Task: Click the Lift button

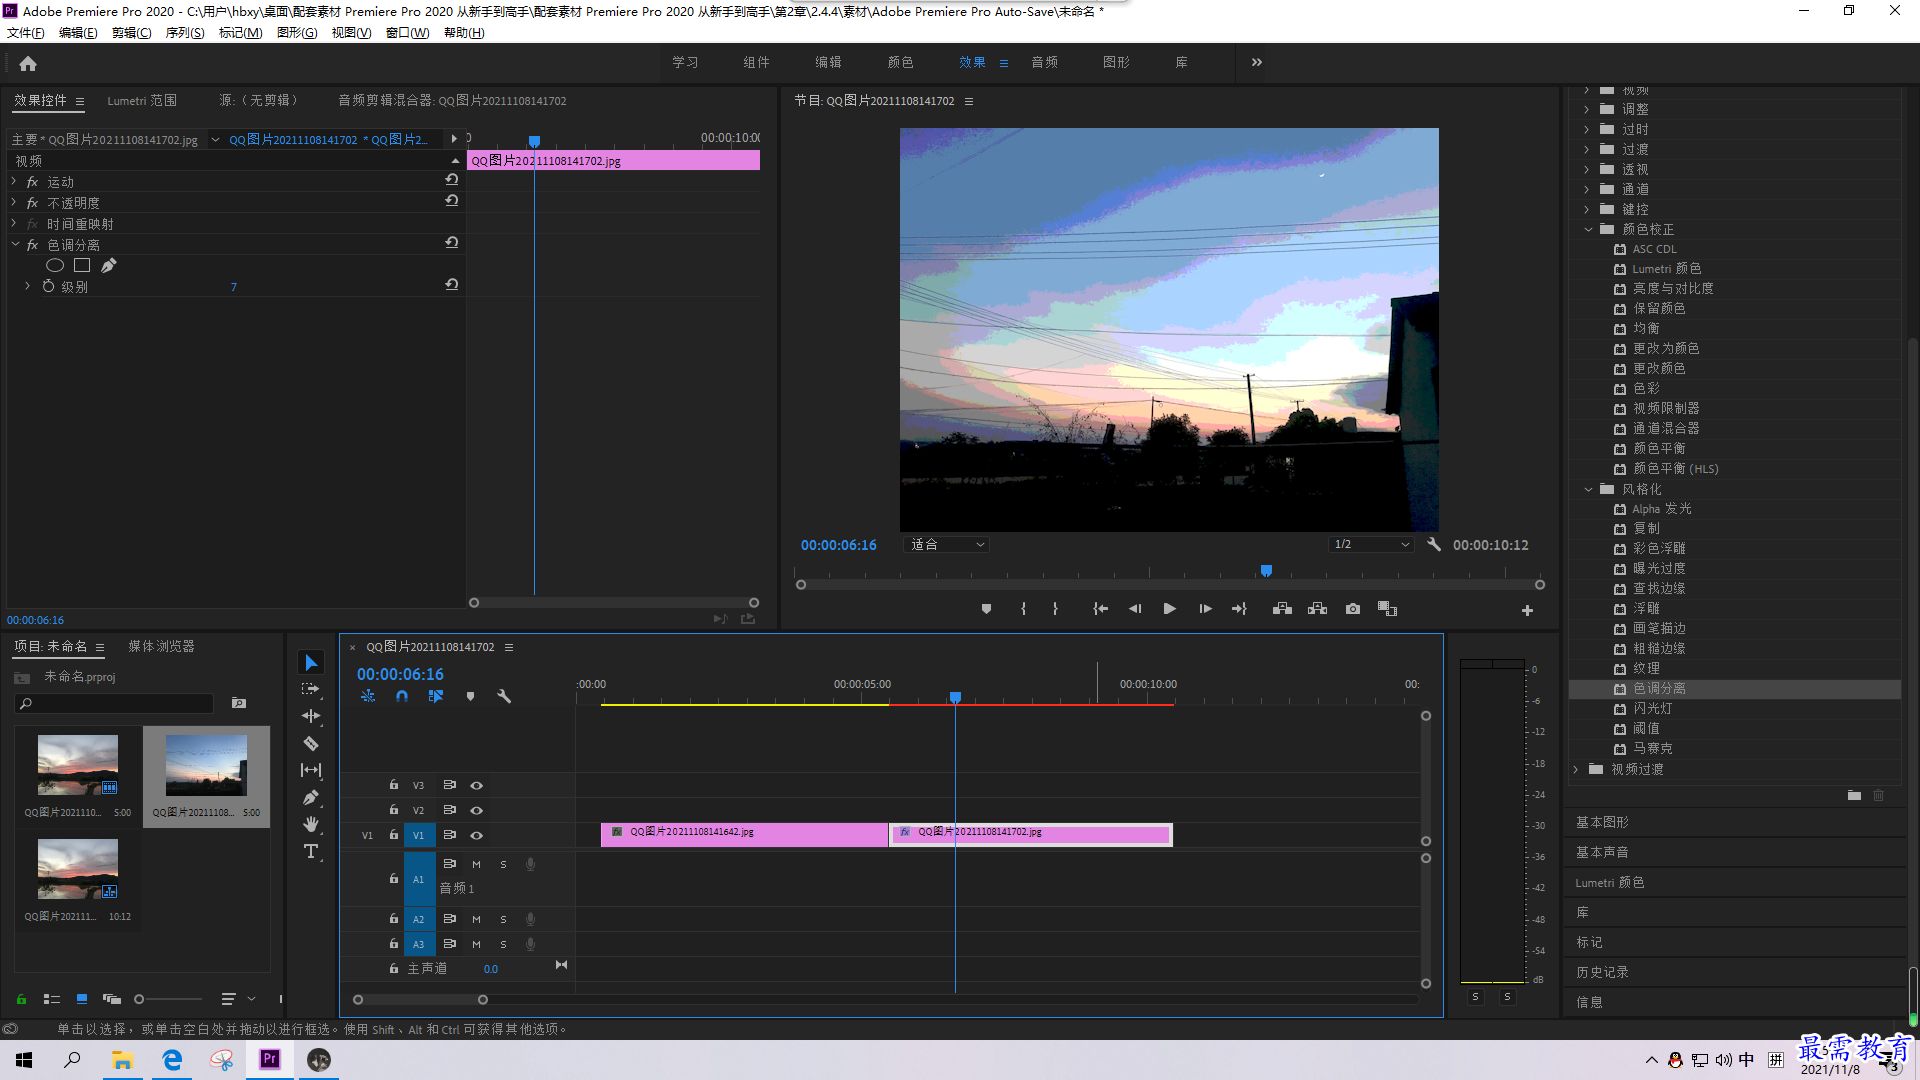Action: click(x=1282, y=609)
